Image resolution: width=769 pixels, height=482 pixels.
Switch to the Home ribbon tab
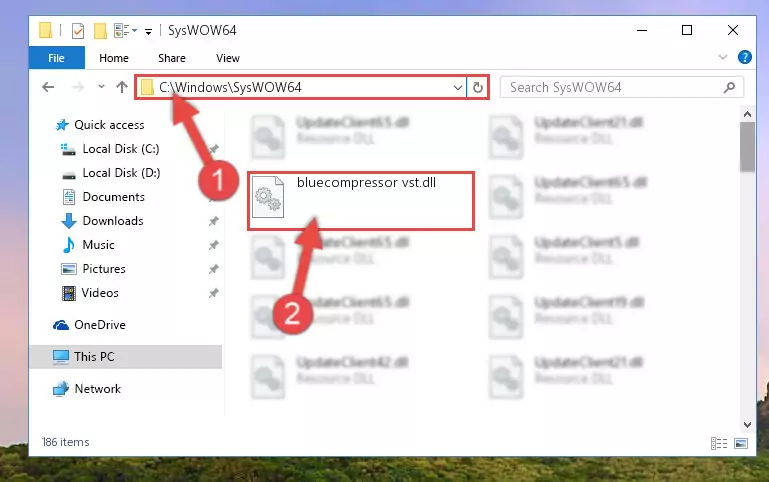[x=114, y=58]
